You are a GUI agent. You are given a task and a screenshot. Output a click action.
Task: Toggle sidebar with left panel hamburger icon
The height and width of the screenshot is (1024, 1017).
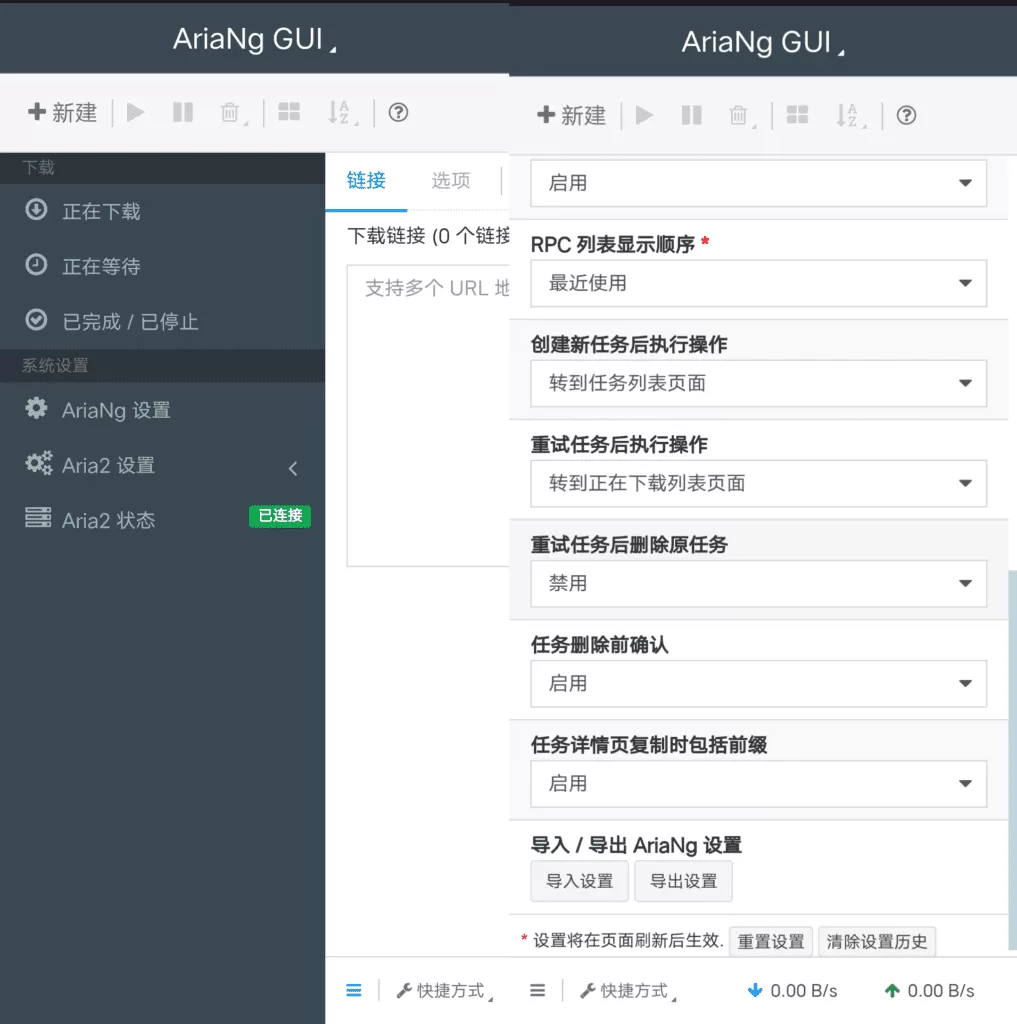tap(353, 991)
